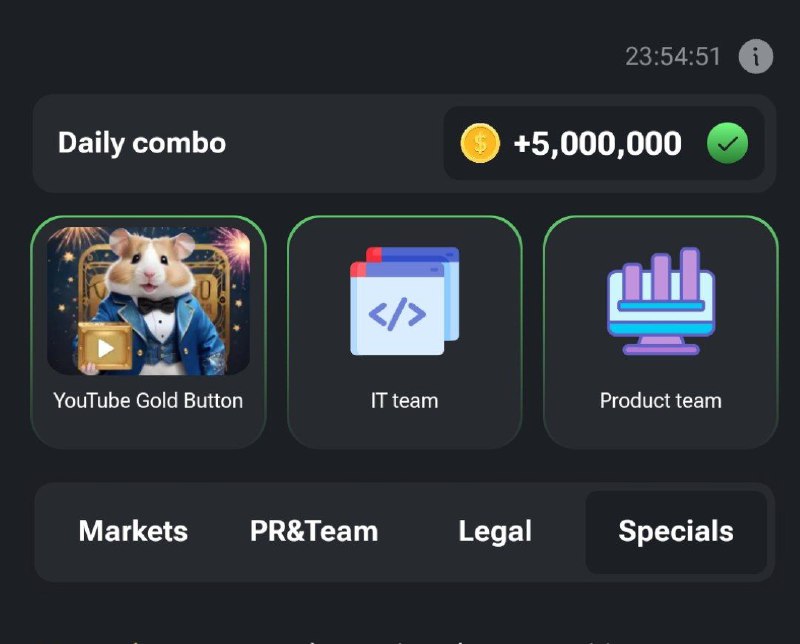Switch to the PR&Team tab
Screen dimensions: 800x644
(x=314, y=531)
